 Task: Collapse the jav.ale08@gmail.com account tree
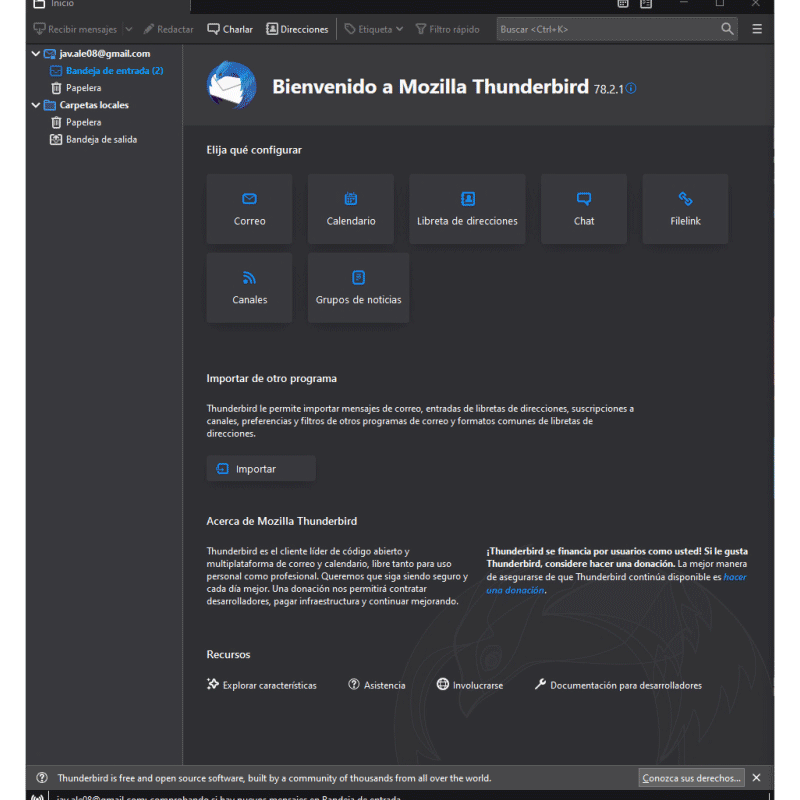tap(37, 54)
